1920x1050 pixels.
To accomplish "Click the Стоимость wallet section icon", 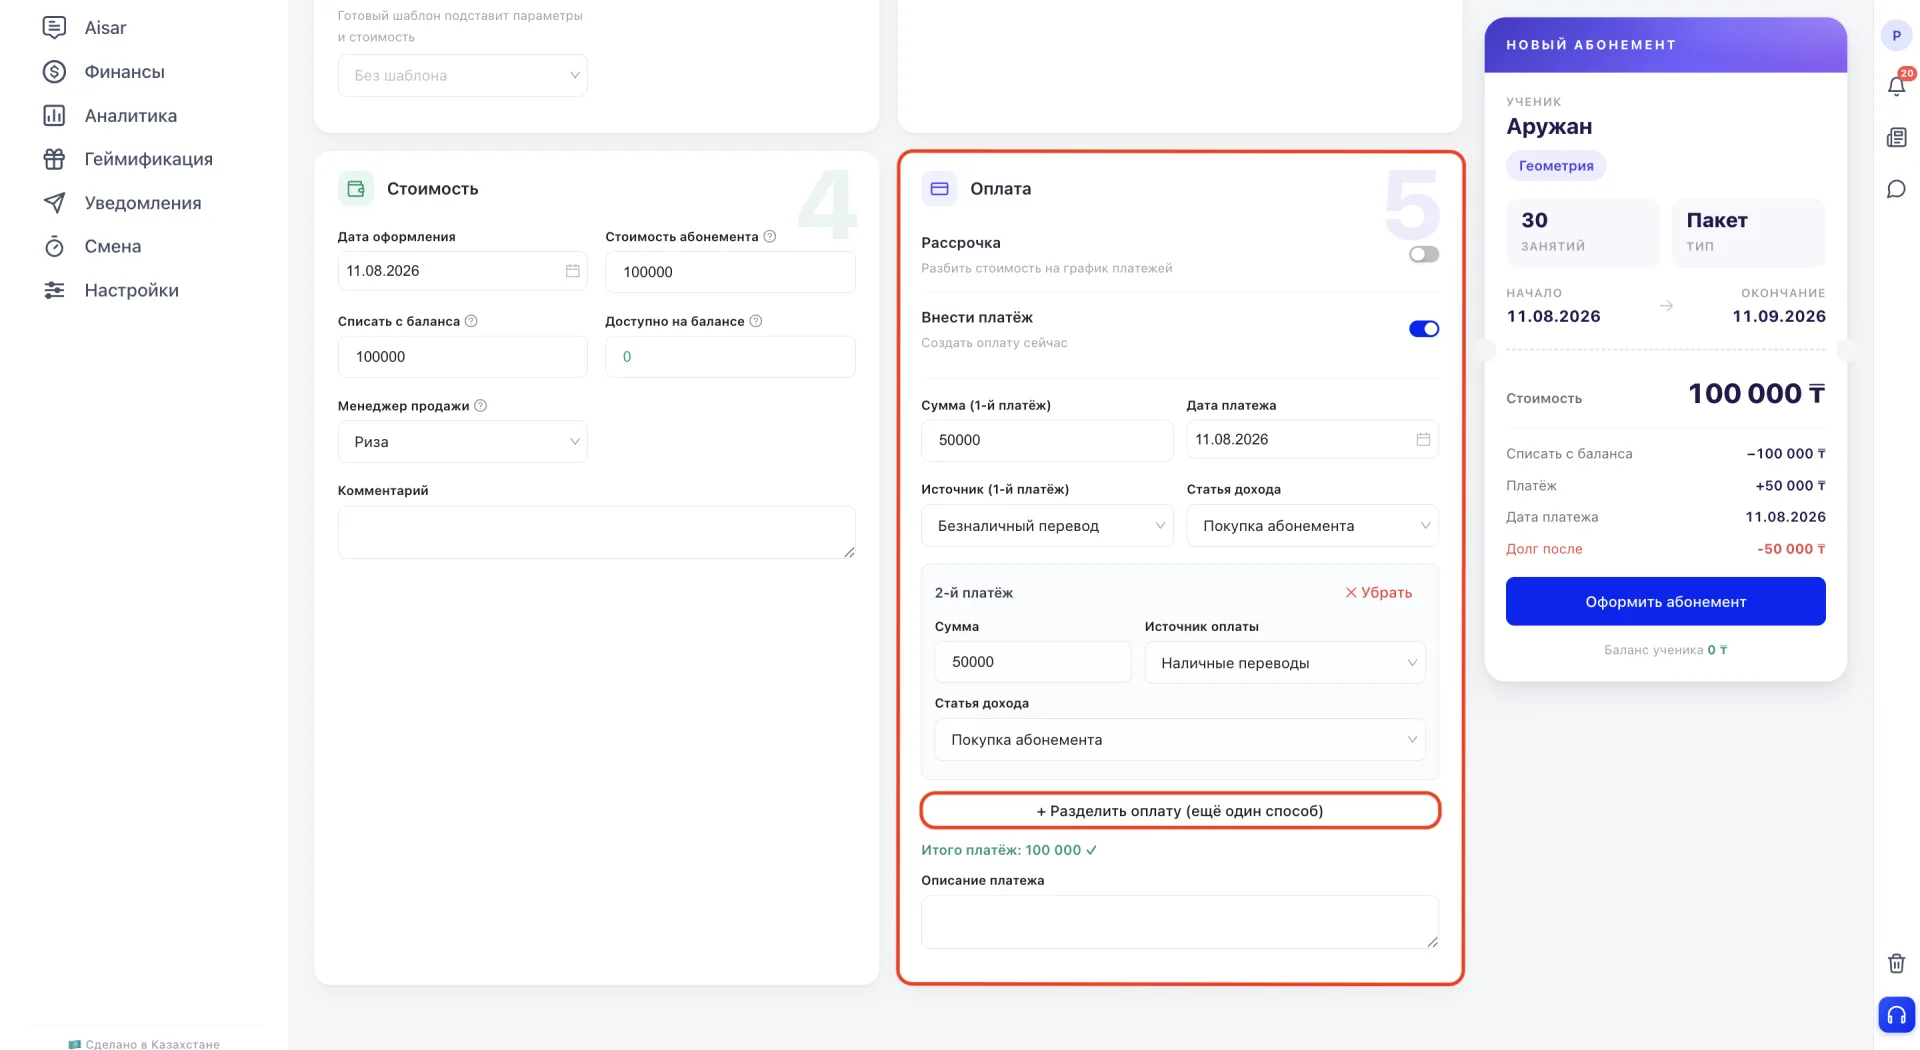I will click(355, 189).
